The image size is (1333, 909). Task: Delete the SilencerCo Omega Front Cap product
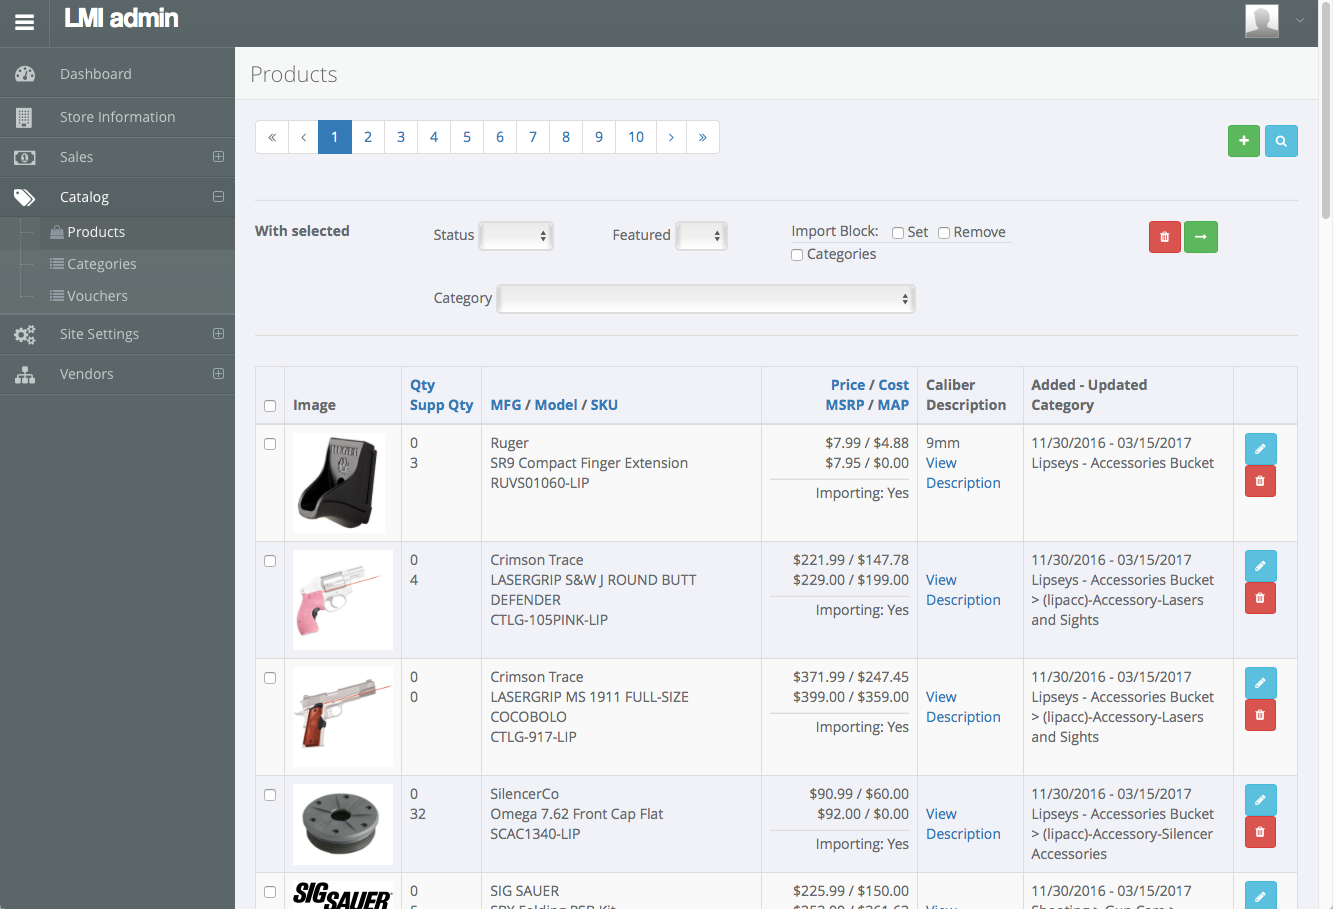pyautogui.click(x=1260, y=832)
